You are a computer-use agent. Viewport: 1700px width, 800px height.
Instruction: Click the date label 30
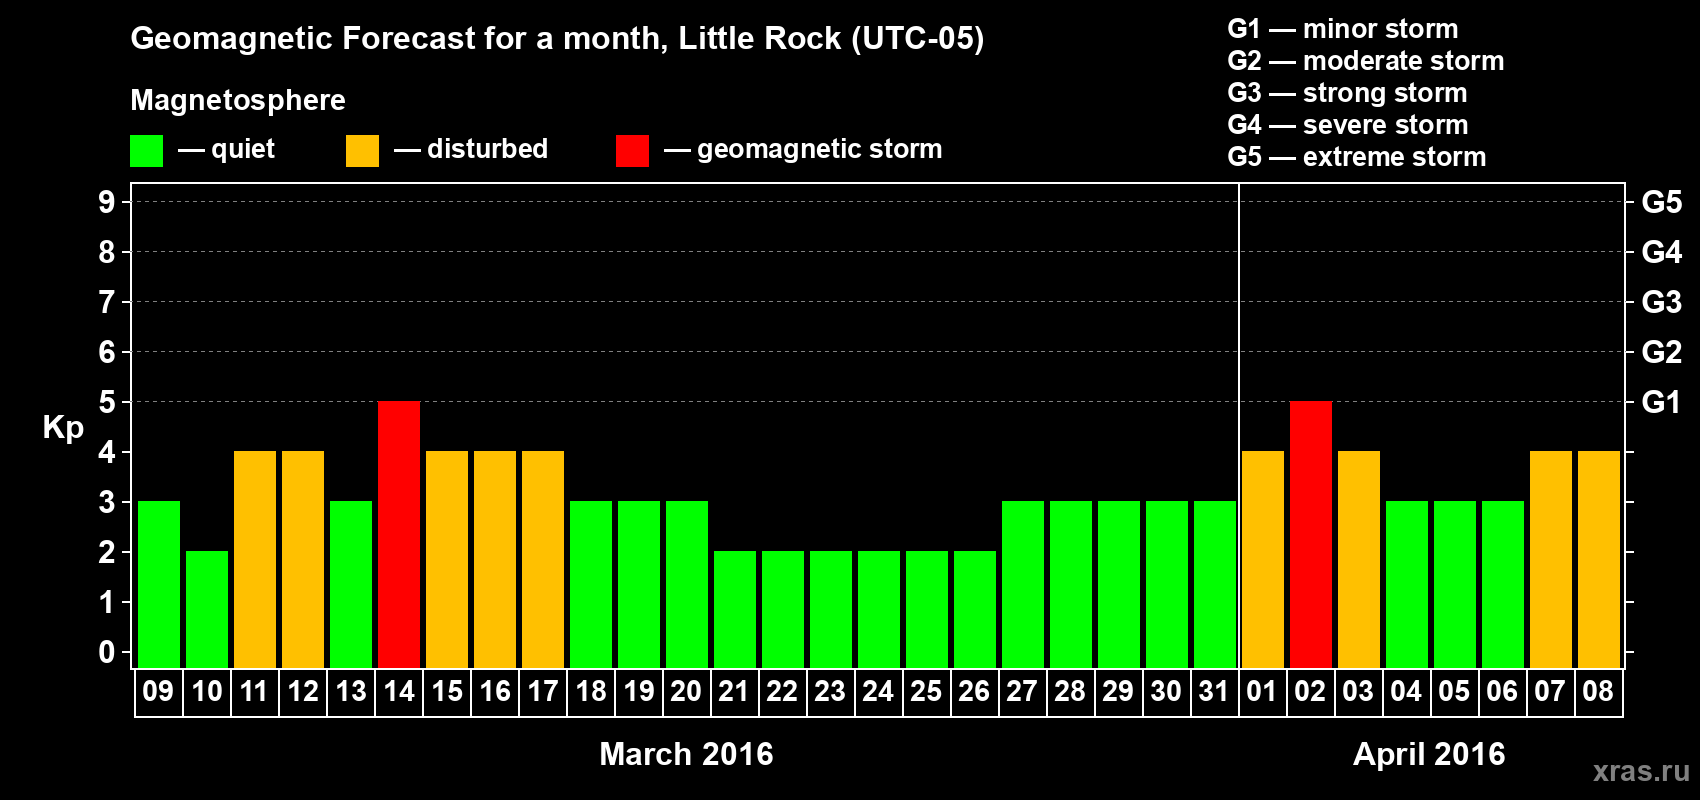pyautogui.click(x=1166, y=692)
